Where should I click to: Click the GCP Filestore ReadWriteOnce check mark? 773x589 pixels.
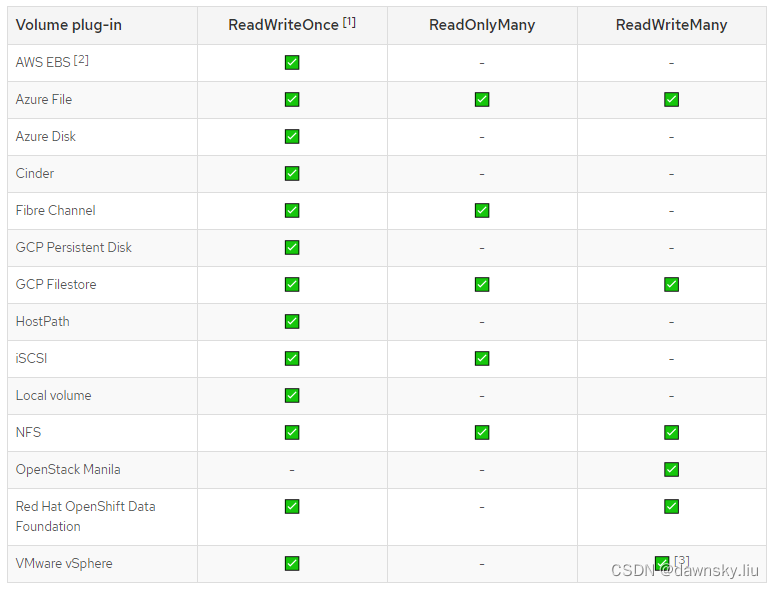(x=292, y=284)
